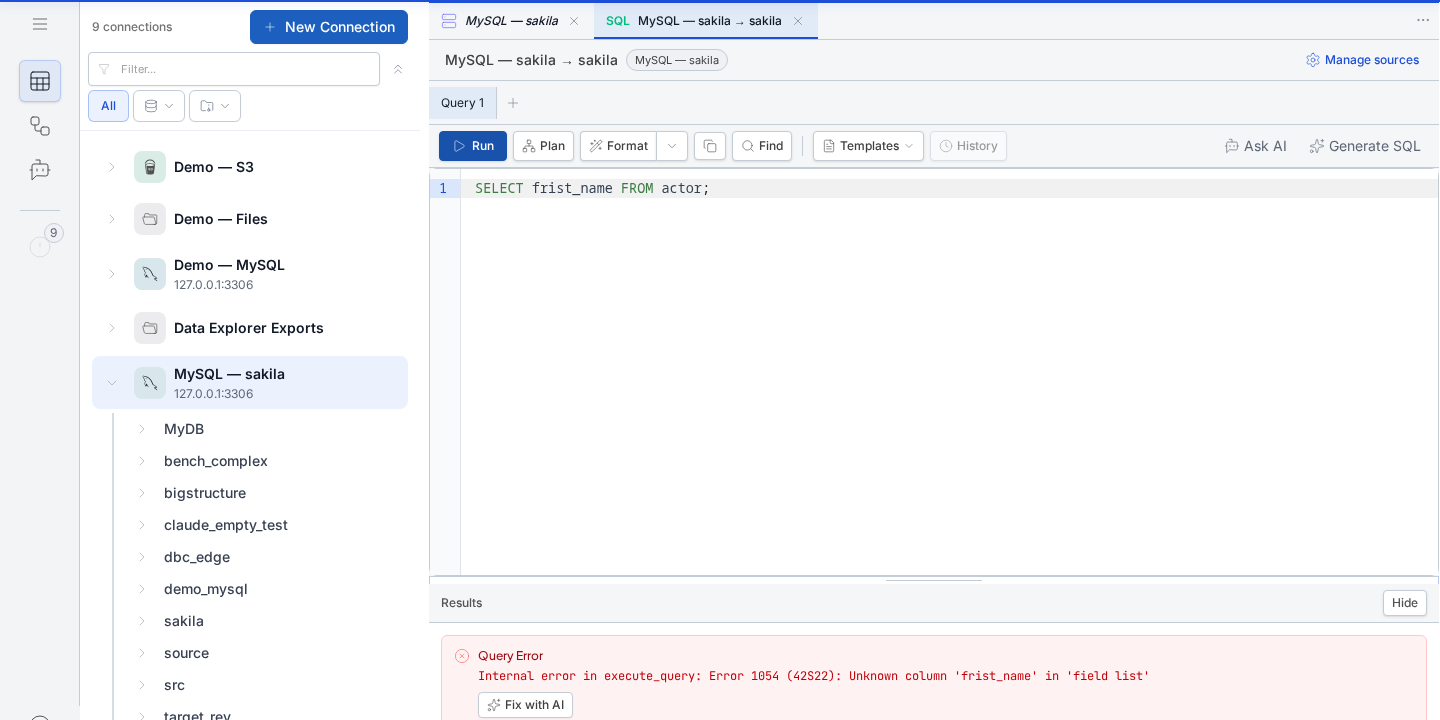Copy the query with copy icon

tap(710, 146)
